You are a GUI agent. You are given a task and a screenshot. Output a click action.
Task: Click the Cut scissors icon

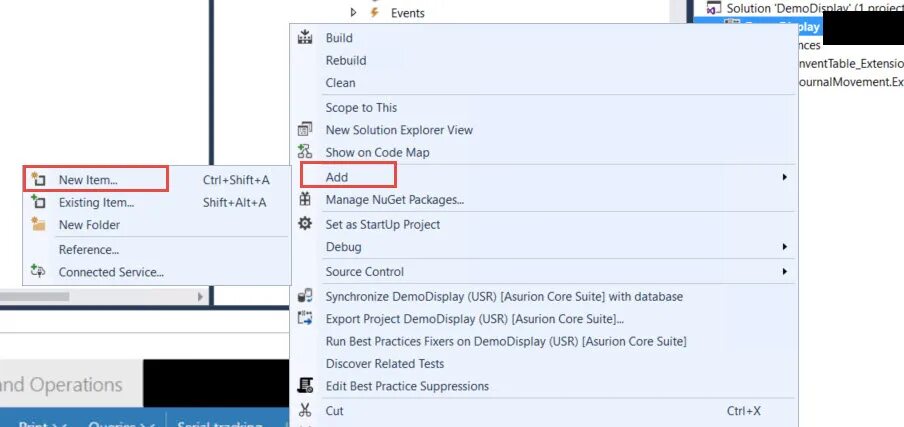click(x=306, y=410)
